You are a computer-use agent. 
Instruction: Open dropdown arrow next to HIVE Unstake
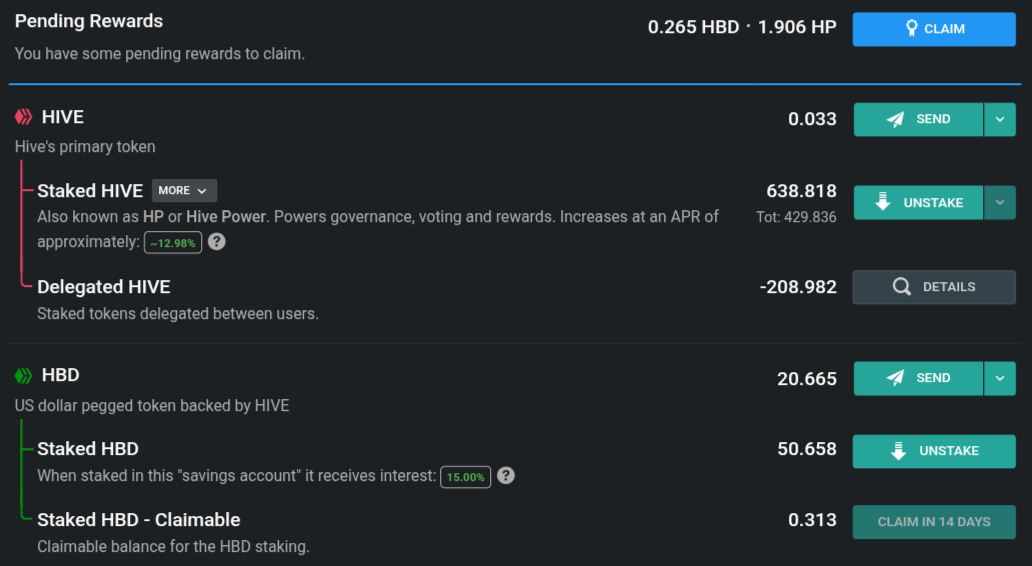click(x=1000, y=203)
